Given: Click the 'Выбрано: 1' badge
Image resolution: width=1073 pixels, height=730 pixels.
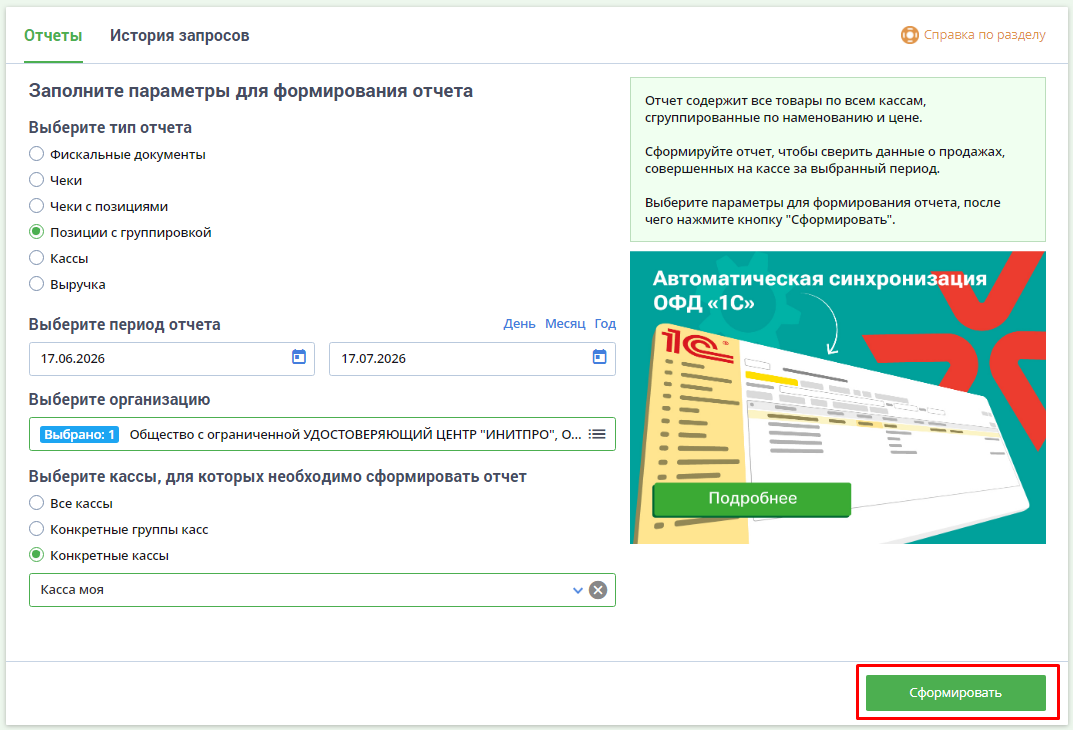Looking at the screenshot, I should pos(79,434).
